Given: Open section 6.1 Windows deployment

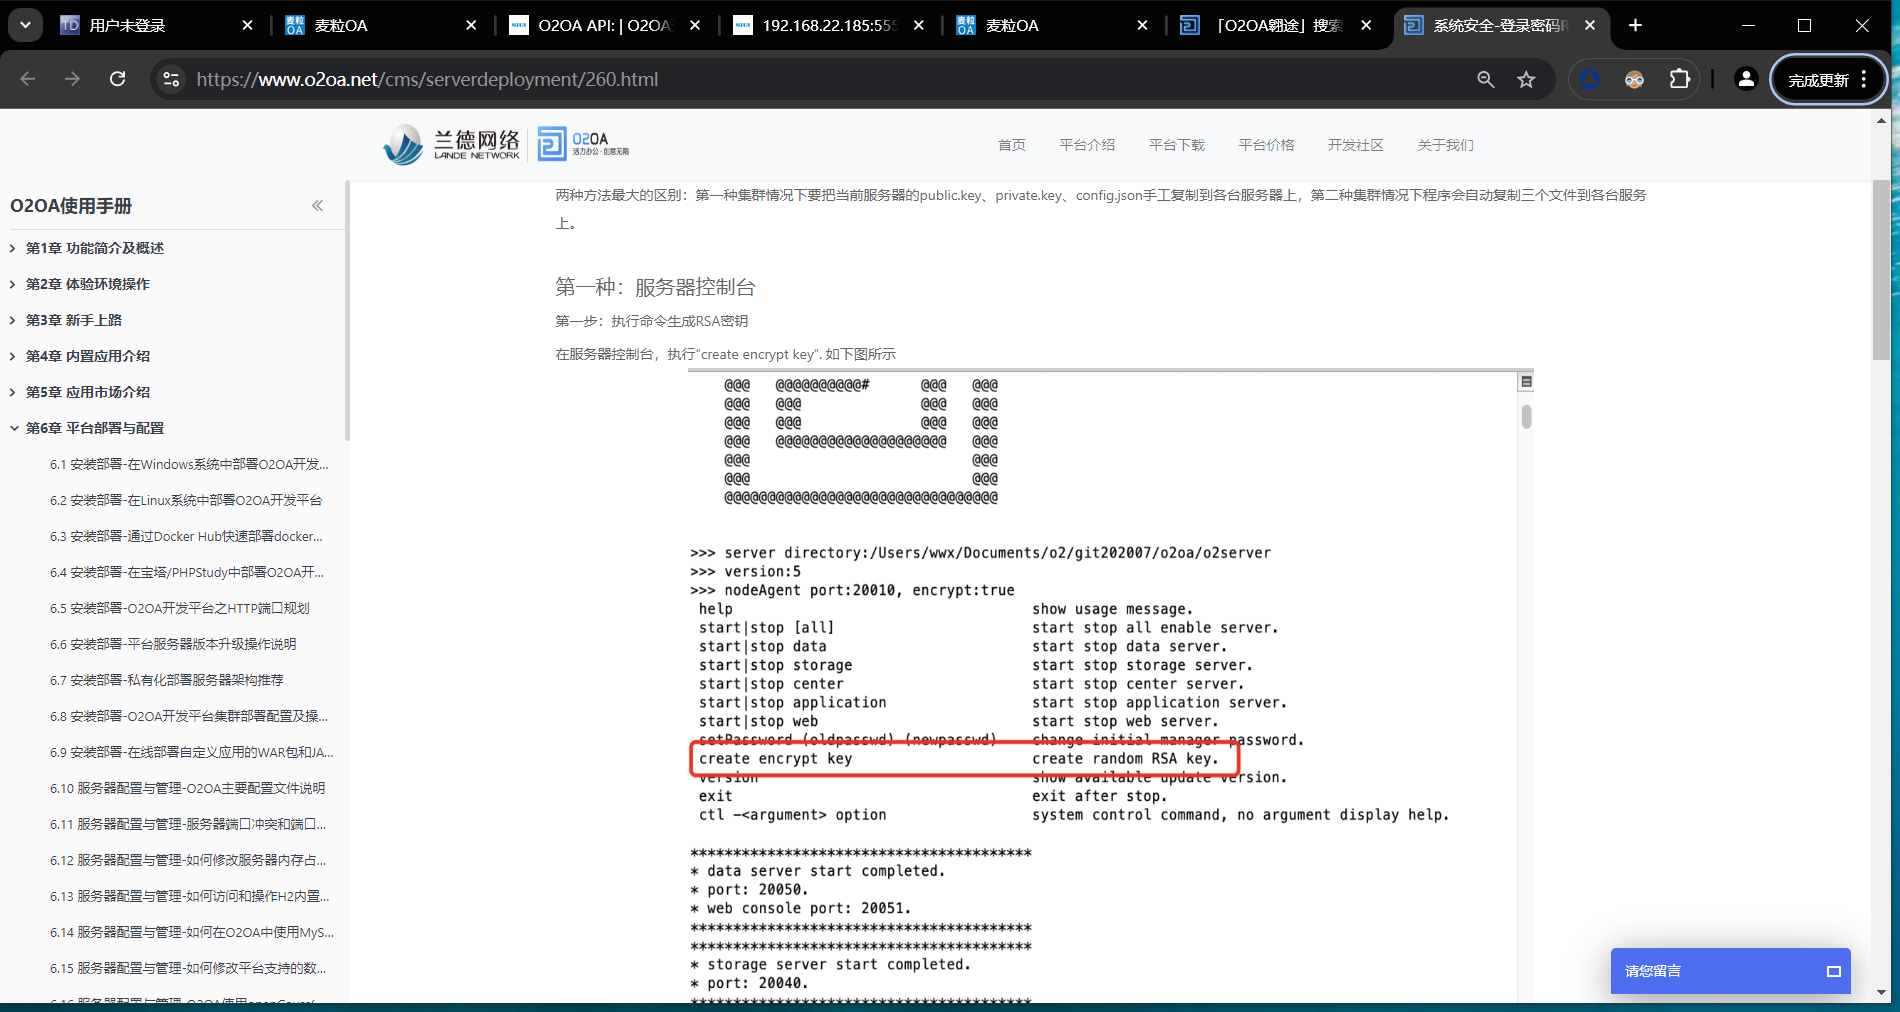Looking at the screenshot, I should [189, 464].
